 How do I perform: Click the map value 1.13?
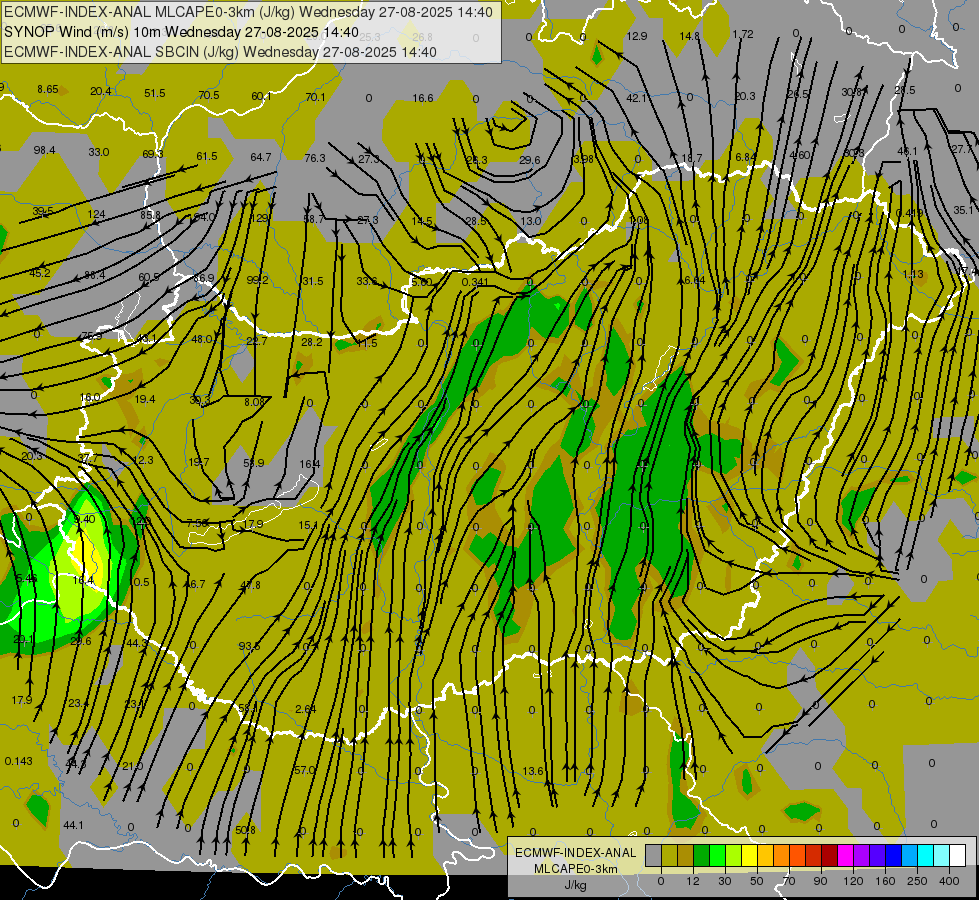tap(913, 274)
